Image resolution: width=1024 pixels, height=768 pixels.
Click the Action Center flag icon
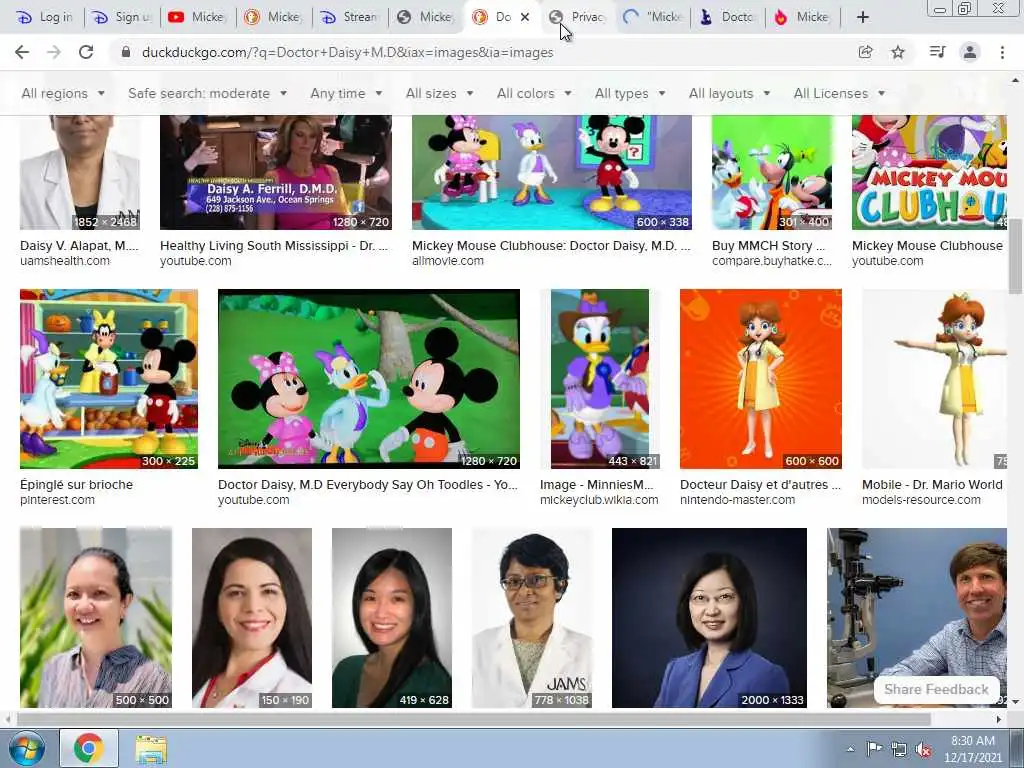tap(874, 749)
